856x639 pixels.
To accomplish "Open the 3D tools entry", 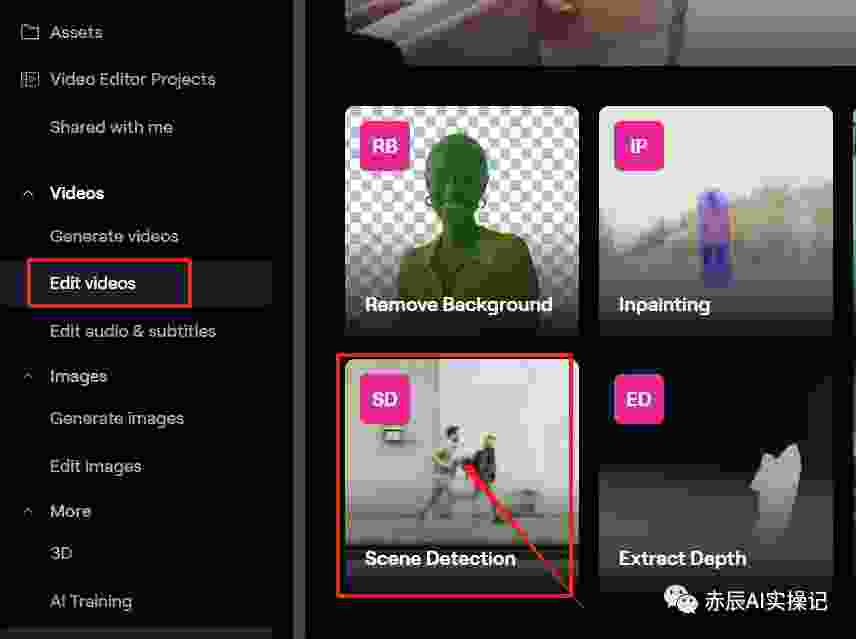I will pos(61,553).
